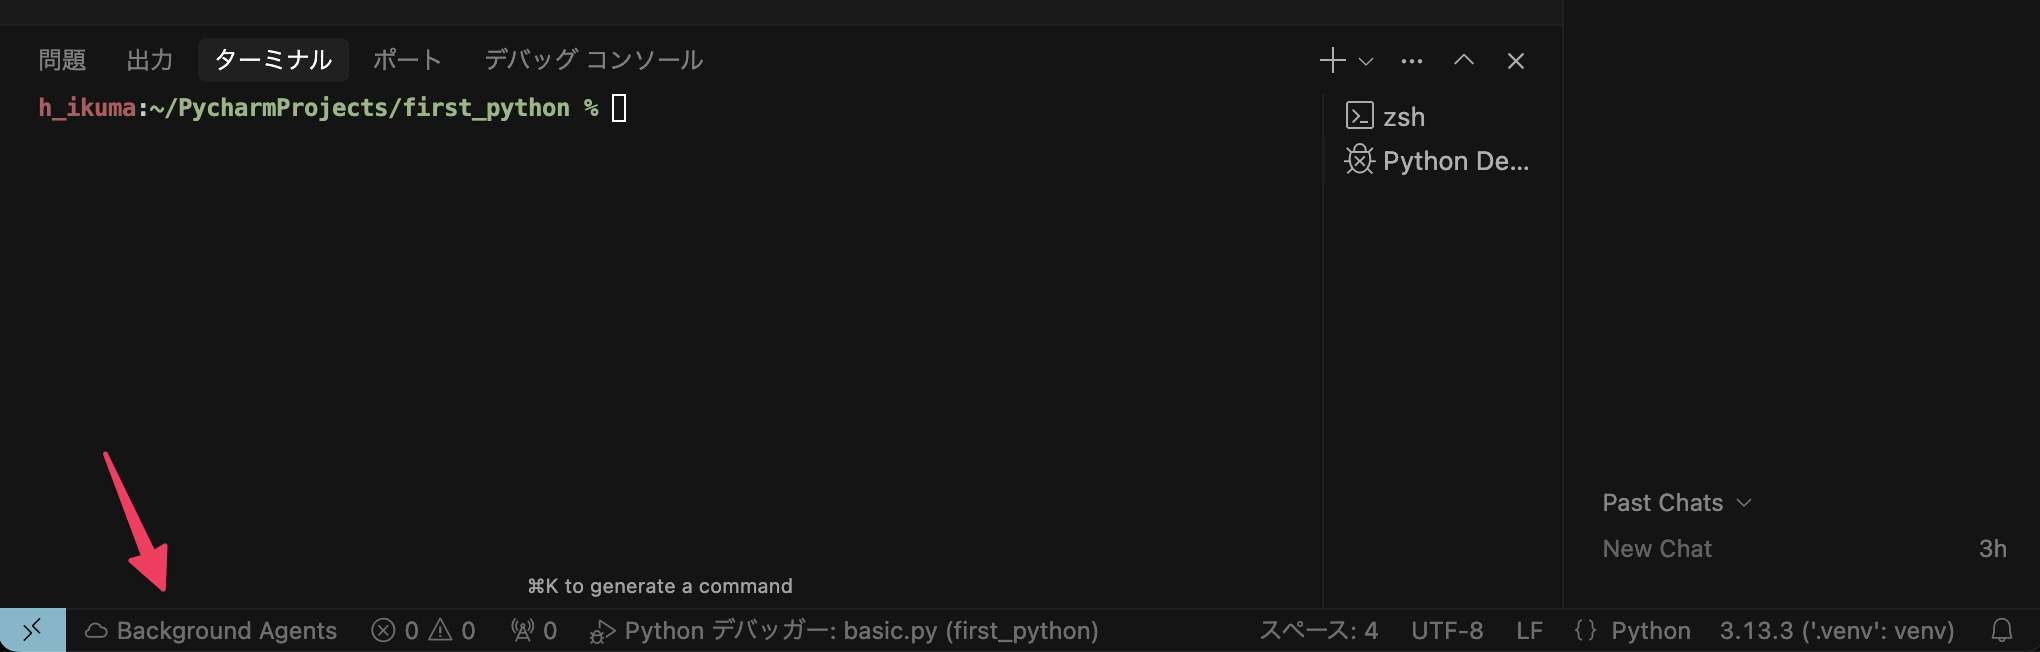Image resolution: width=2040 pixels, height=652 pixels.
Task: Click Python デバッガー: basic.py launch config
Action: [x=845, y=631]
